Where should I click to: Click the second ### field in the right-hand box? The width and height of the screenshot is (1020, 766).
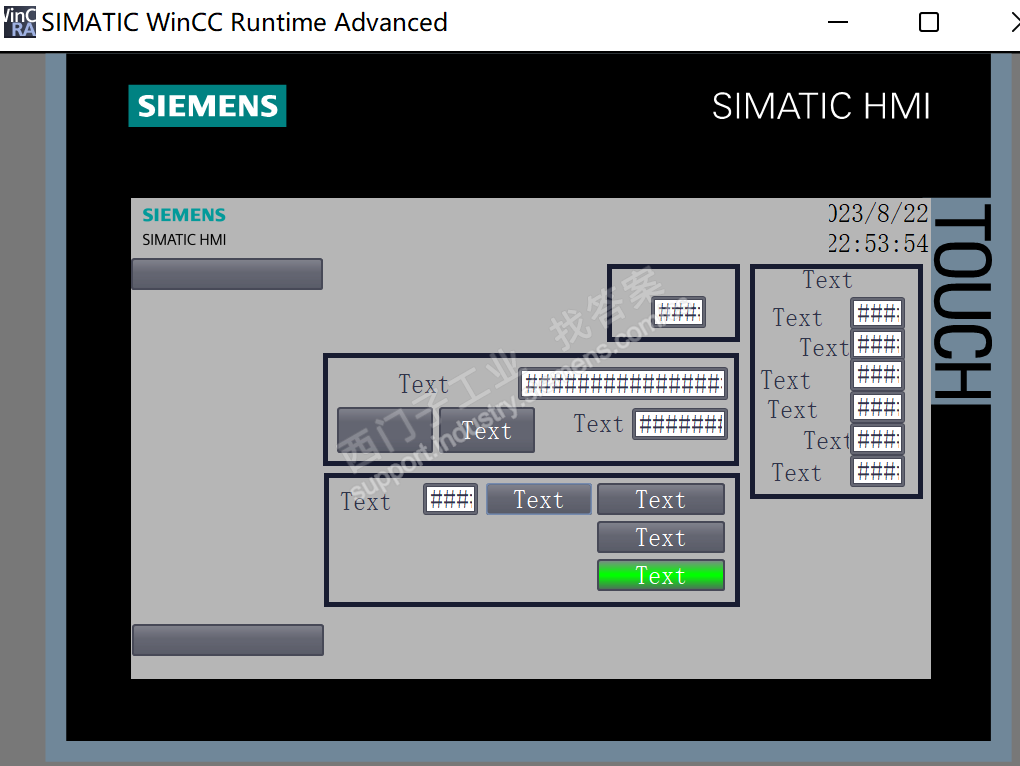coord(878,345)
